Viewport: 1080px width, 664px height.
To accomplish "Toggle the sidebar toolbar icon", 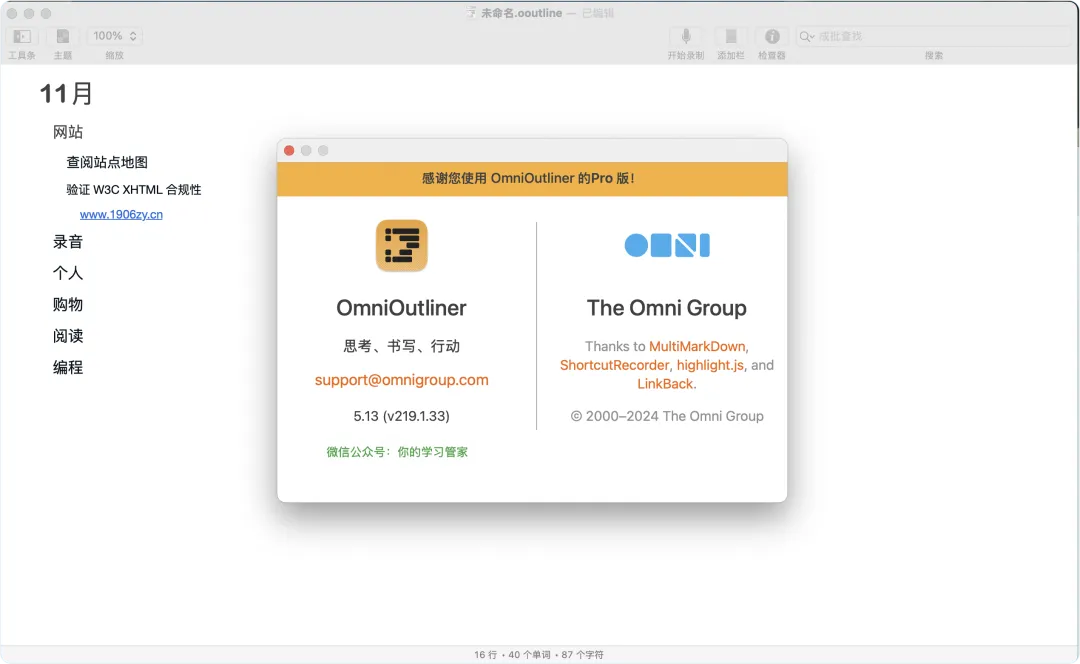I will click(x=22, y=36).
